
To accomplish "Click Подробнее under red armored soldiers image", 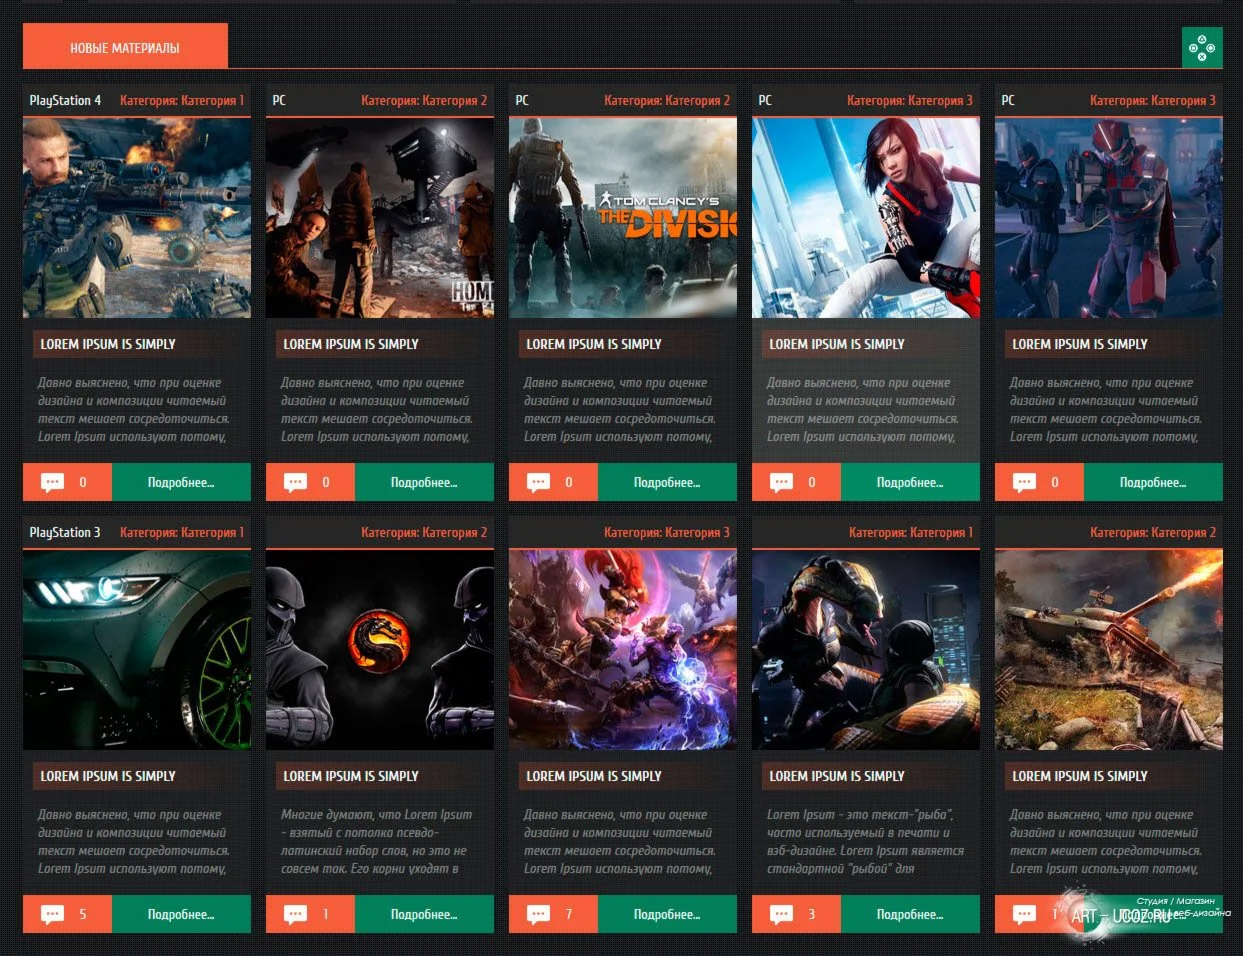I will tap(1153, 482).
